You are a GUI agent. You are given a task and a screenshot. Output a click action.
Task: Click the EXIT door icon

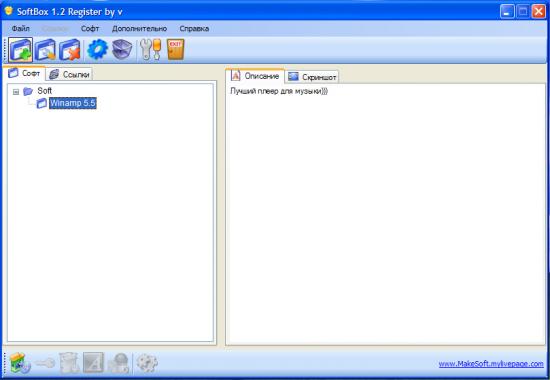pos(175,49)
